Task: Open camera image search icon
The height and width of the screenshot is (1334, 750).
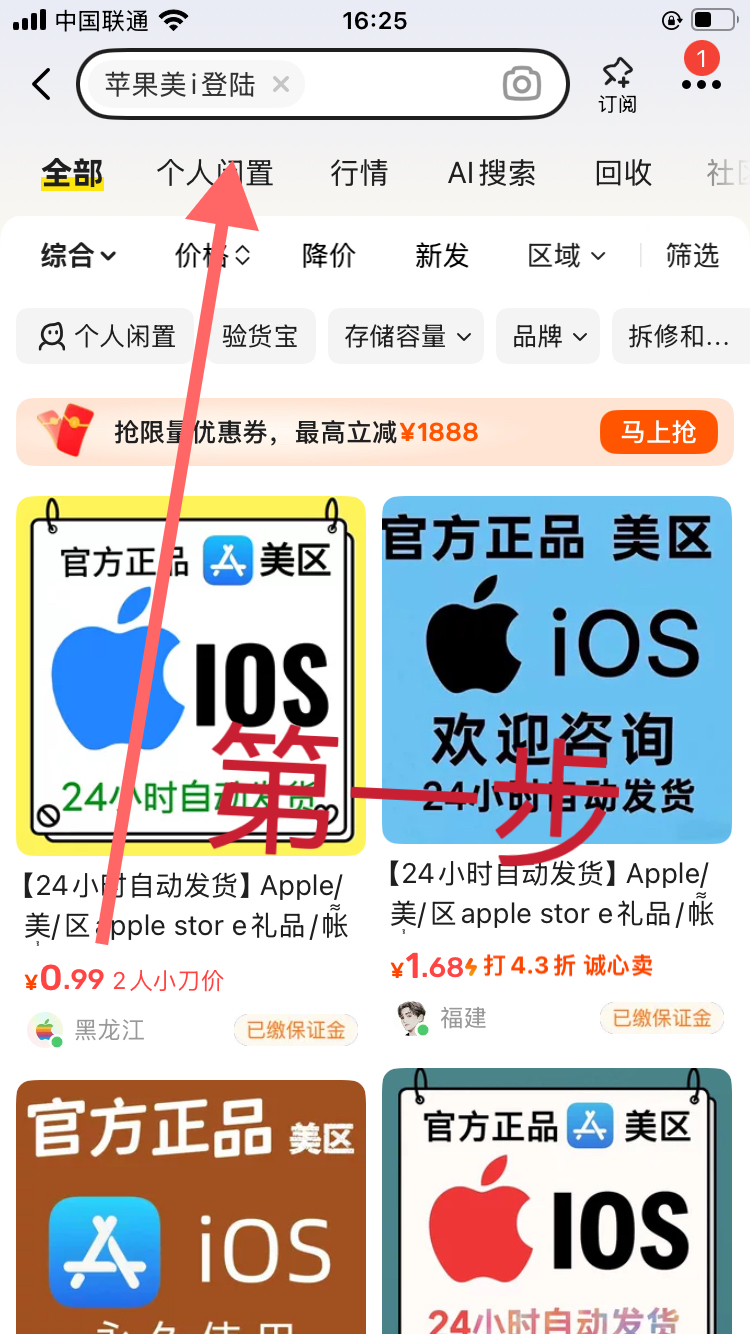Action: 521,85
